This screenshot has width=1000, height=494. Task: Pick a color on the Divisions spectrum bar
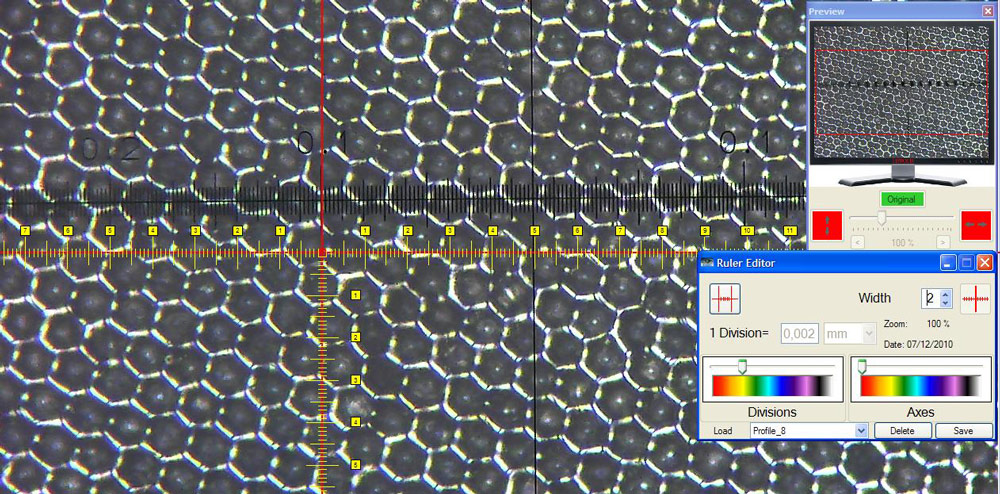(772, 386)
